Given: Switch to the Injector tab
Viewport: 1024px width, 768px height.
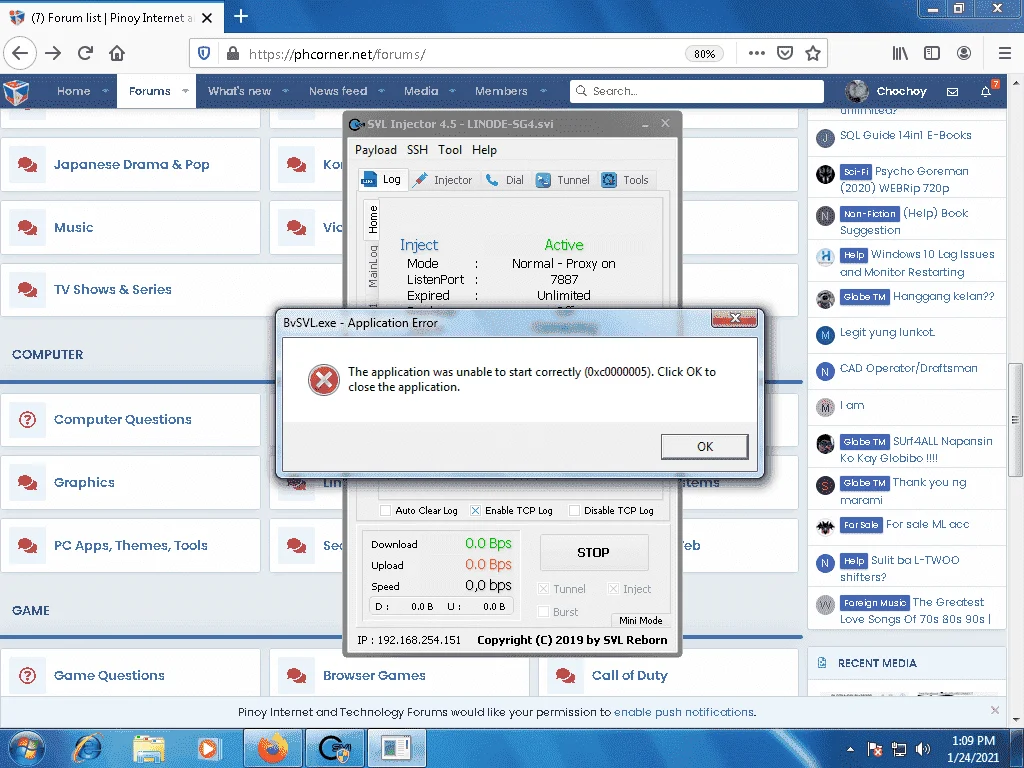Looking at the screenshot, I should [x=443, y=180].
